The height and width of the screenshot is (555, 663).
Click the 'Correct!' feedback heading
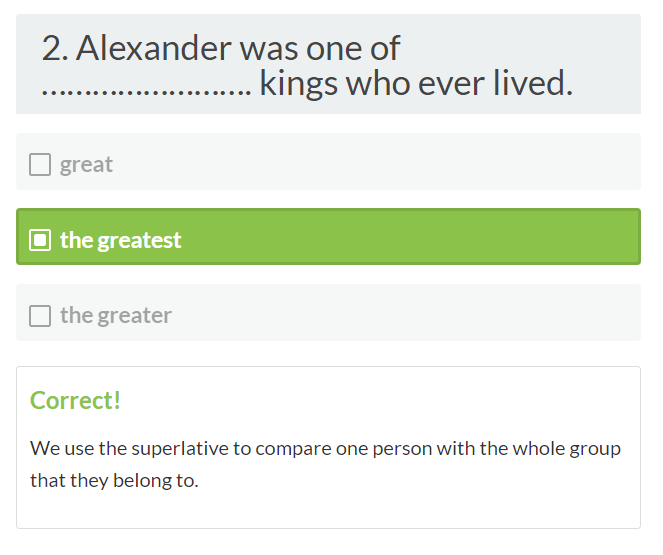[75, 400]
